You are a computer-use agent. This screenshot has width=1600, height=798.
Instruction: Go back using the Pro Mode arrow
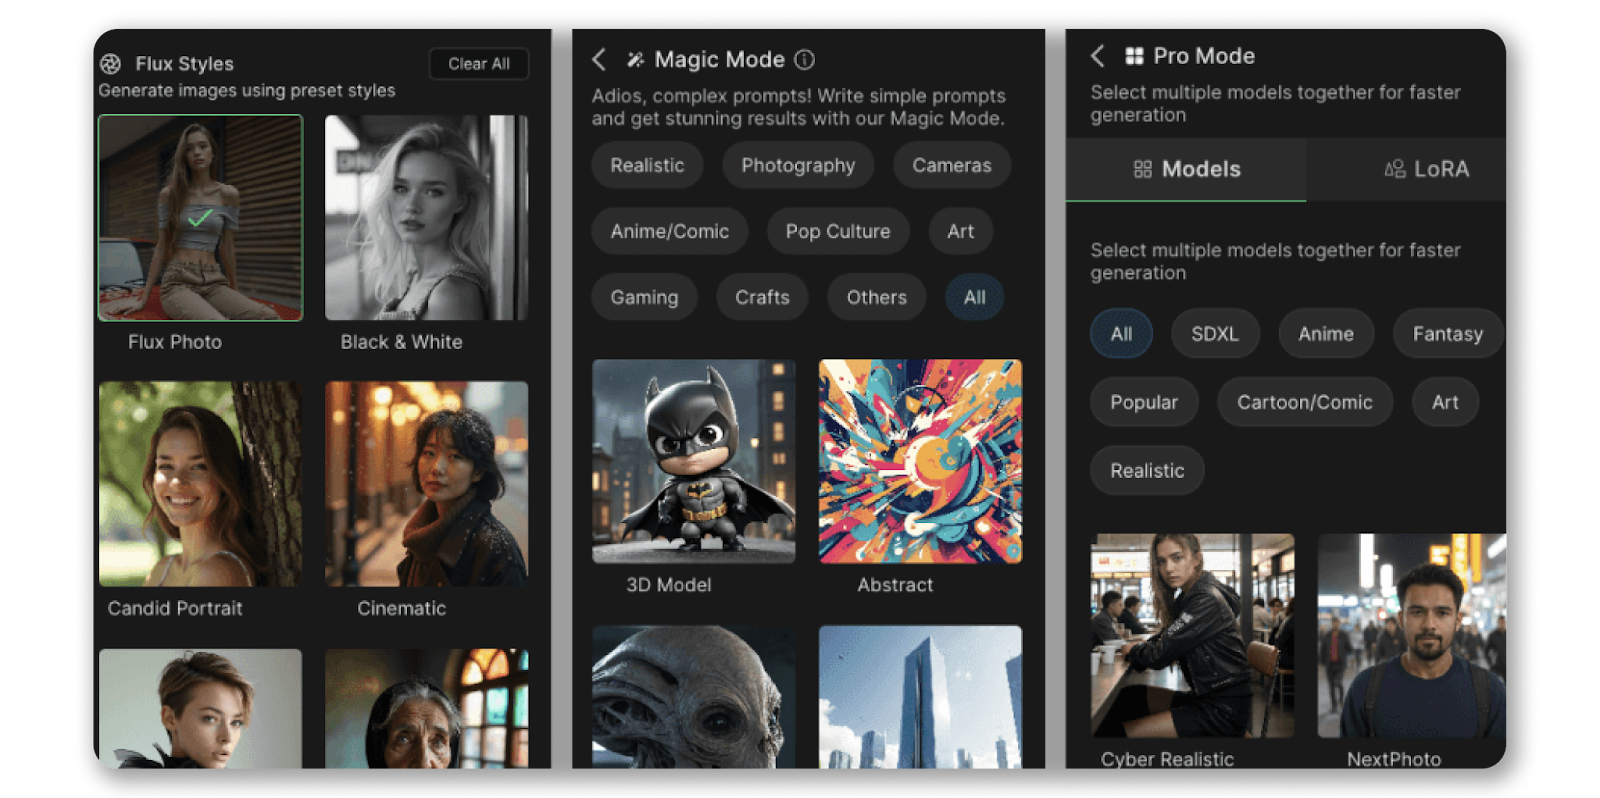click(x=1097, y=56)
